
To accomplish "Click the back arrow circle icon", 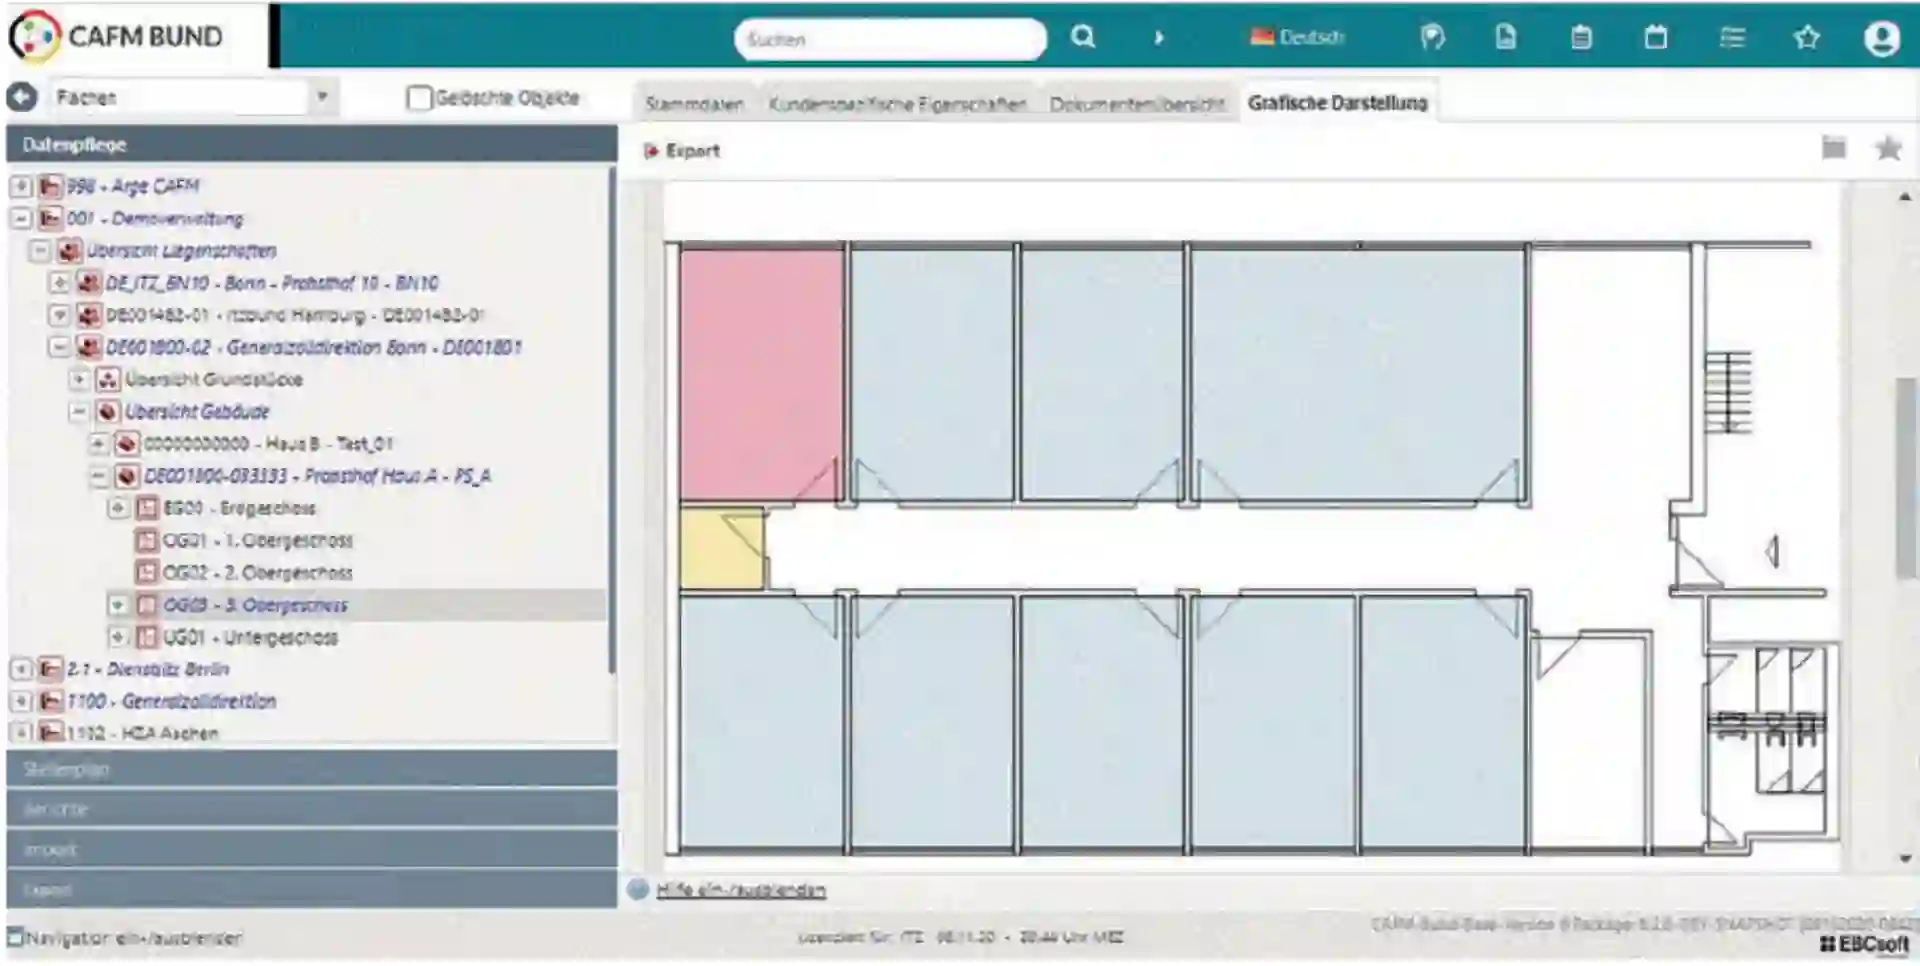I will (x=22, y=97).
